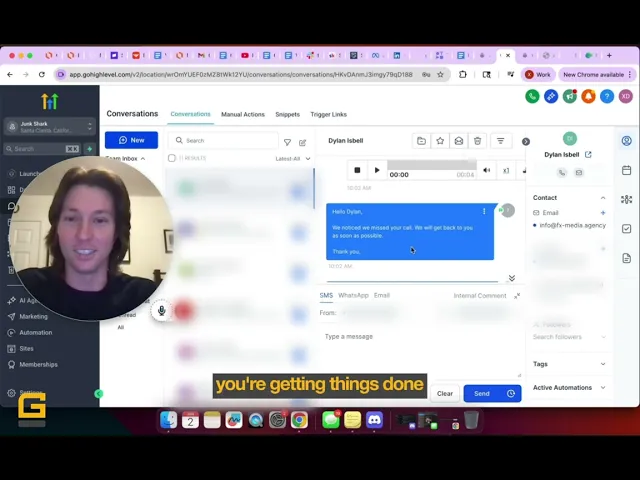Open Marketing in sidebar
The height and width of the screenshot is (480, 640).
click(33, 317)
